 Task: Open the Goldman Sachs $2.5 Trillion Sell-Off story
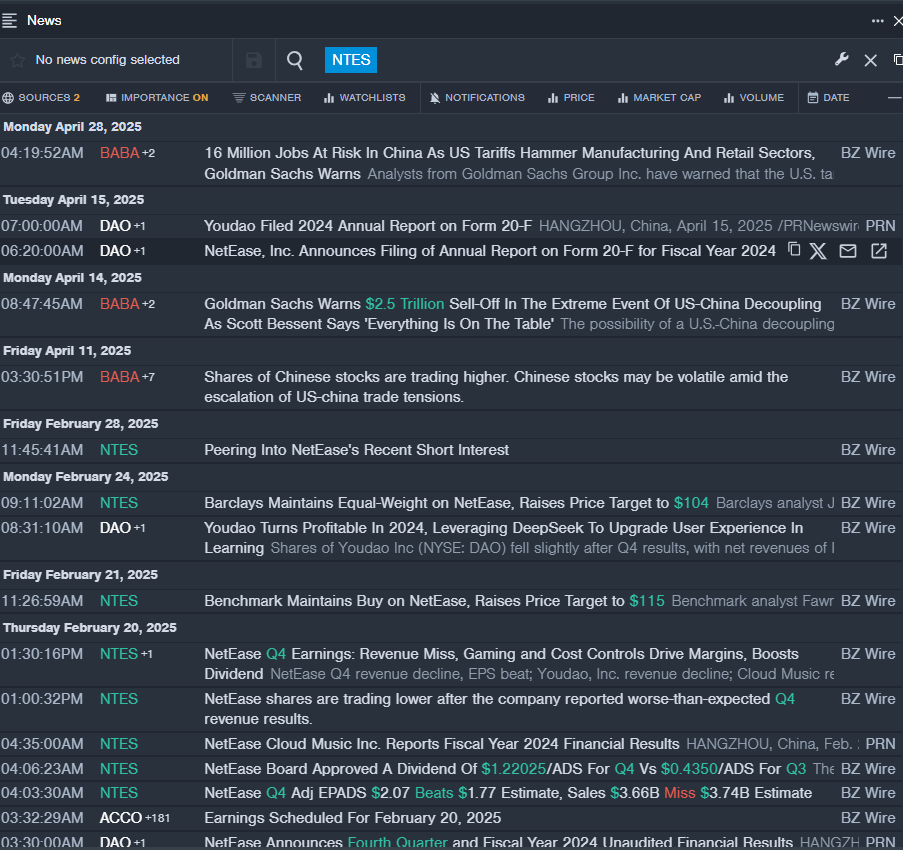(513, 314)
